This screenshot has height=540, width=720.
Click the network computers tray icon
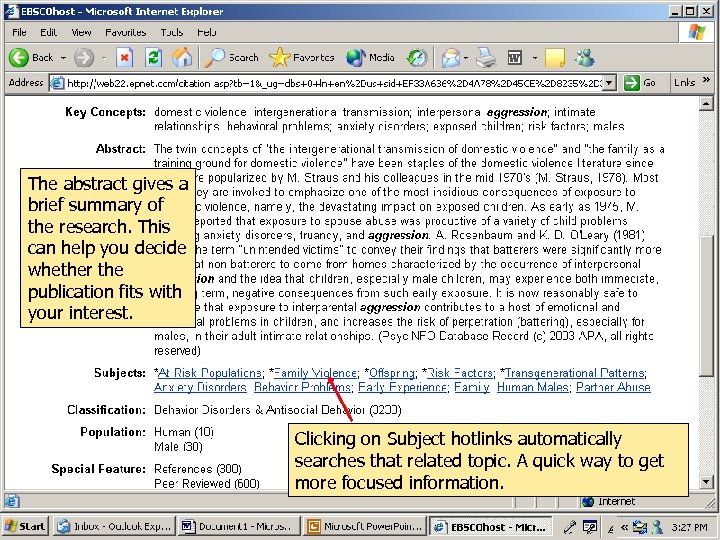tap(640, 527)
